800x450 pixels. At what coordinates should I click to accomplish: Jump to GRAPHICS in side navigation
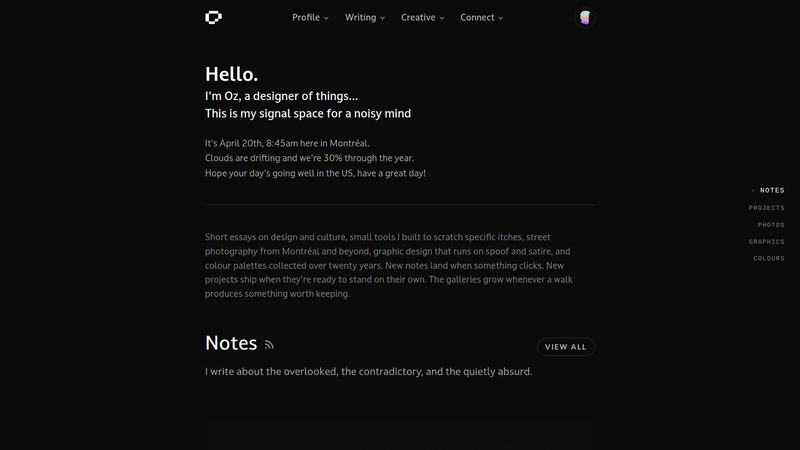[x=766, y=242]
